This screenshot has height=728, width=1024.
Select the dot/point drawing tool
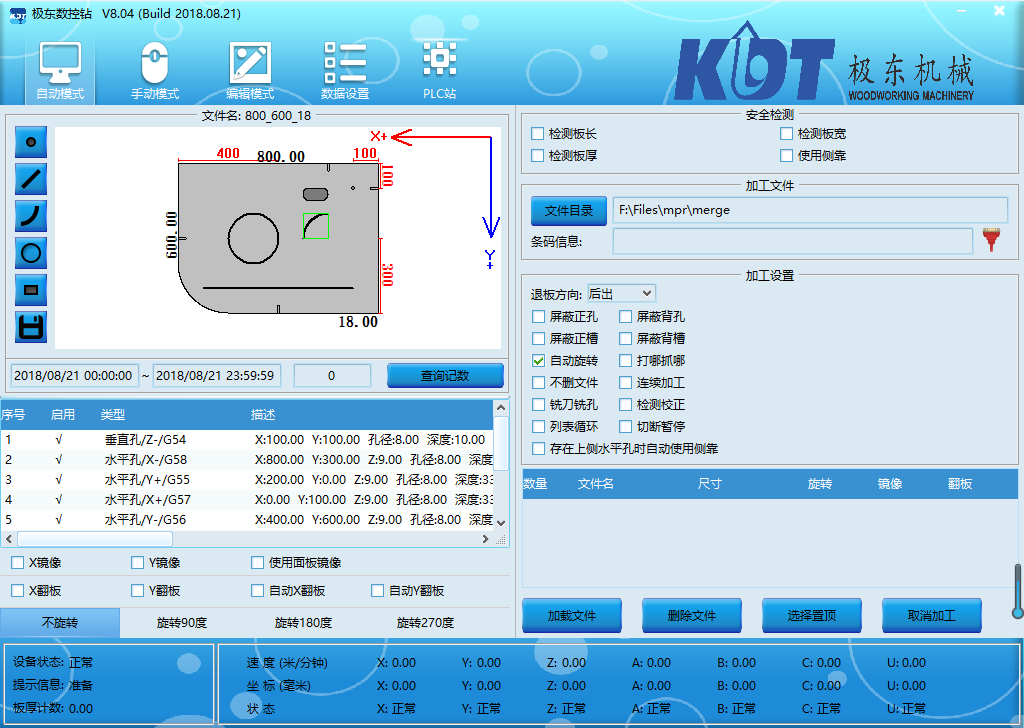coord(31,142)
